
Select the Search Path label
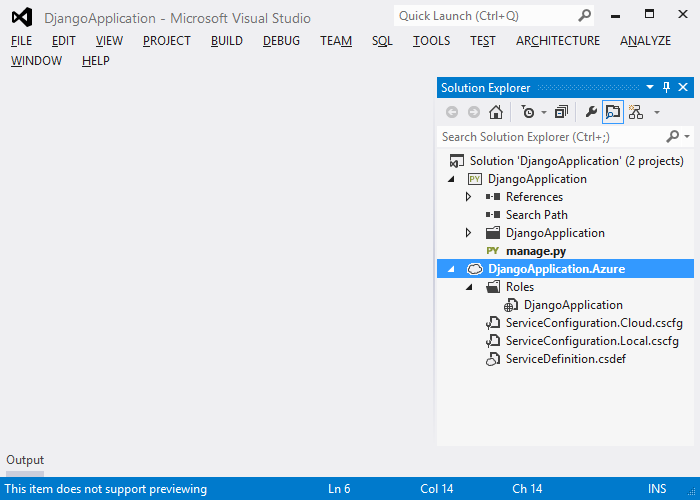tap(537, 215)
